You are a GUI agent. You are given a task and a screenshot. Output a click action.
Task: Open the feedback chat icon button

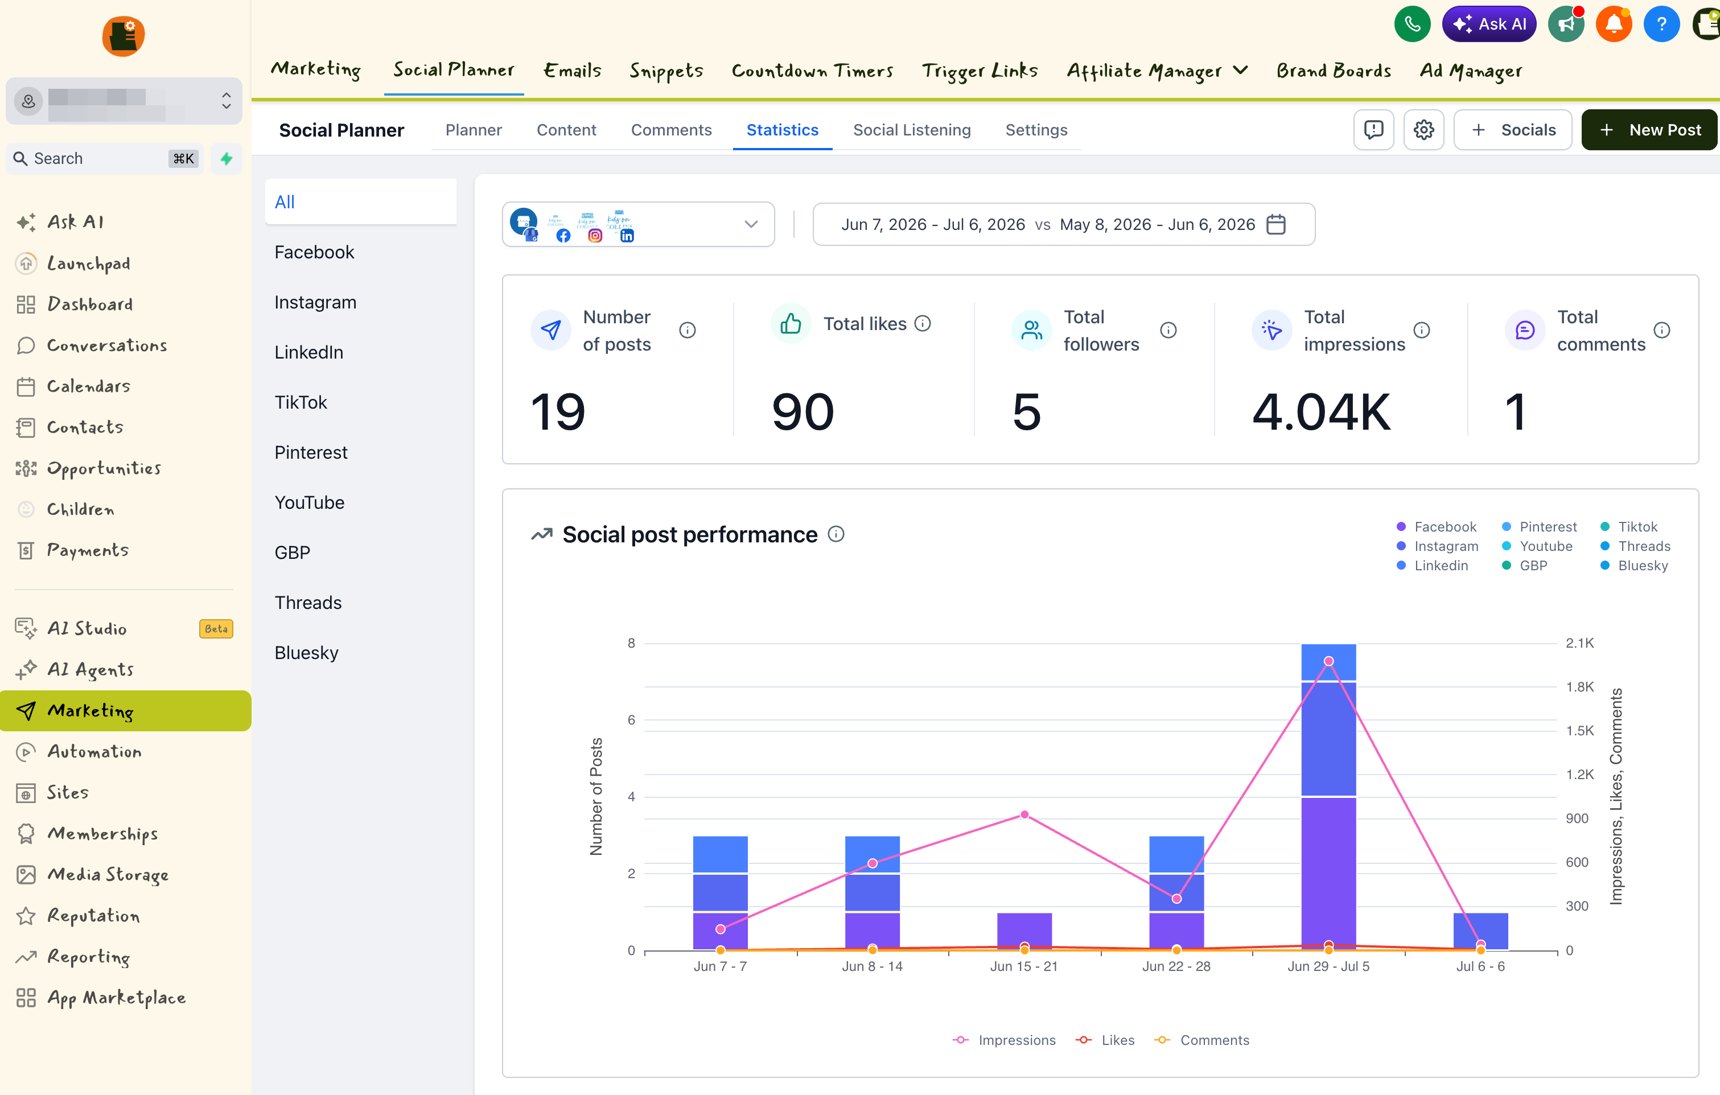1373,130
